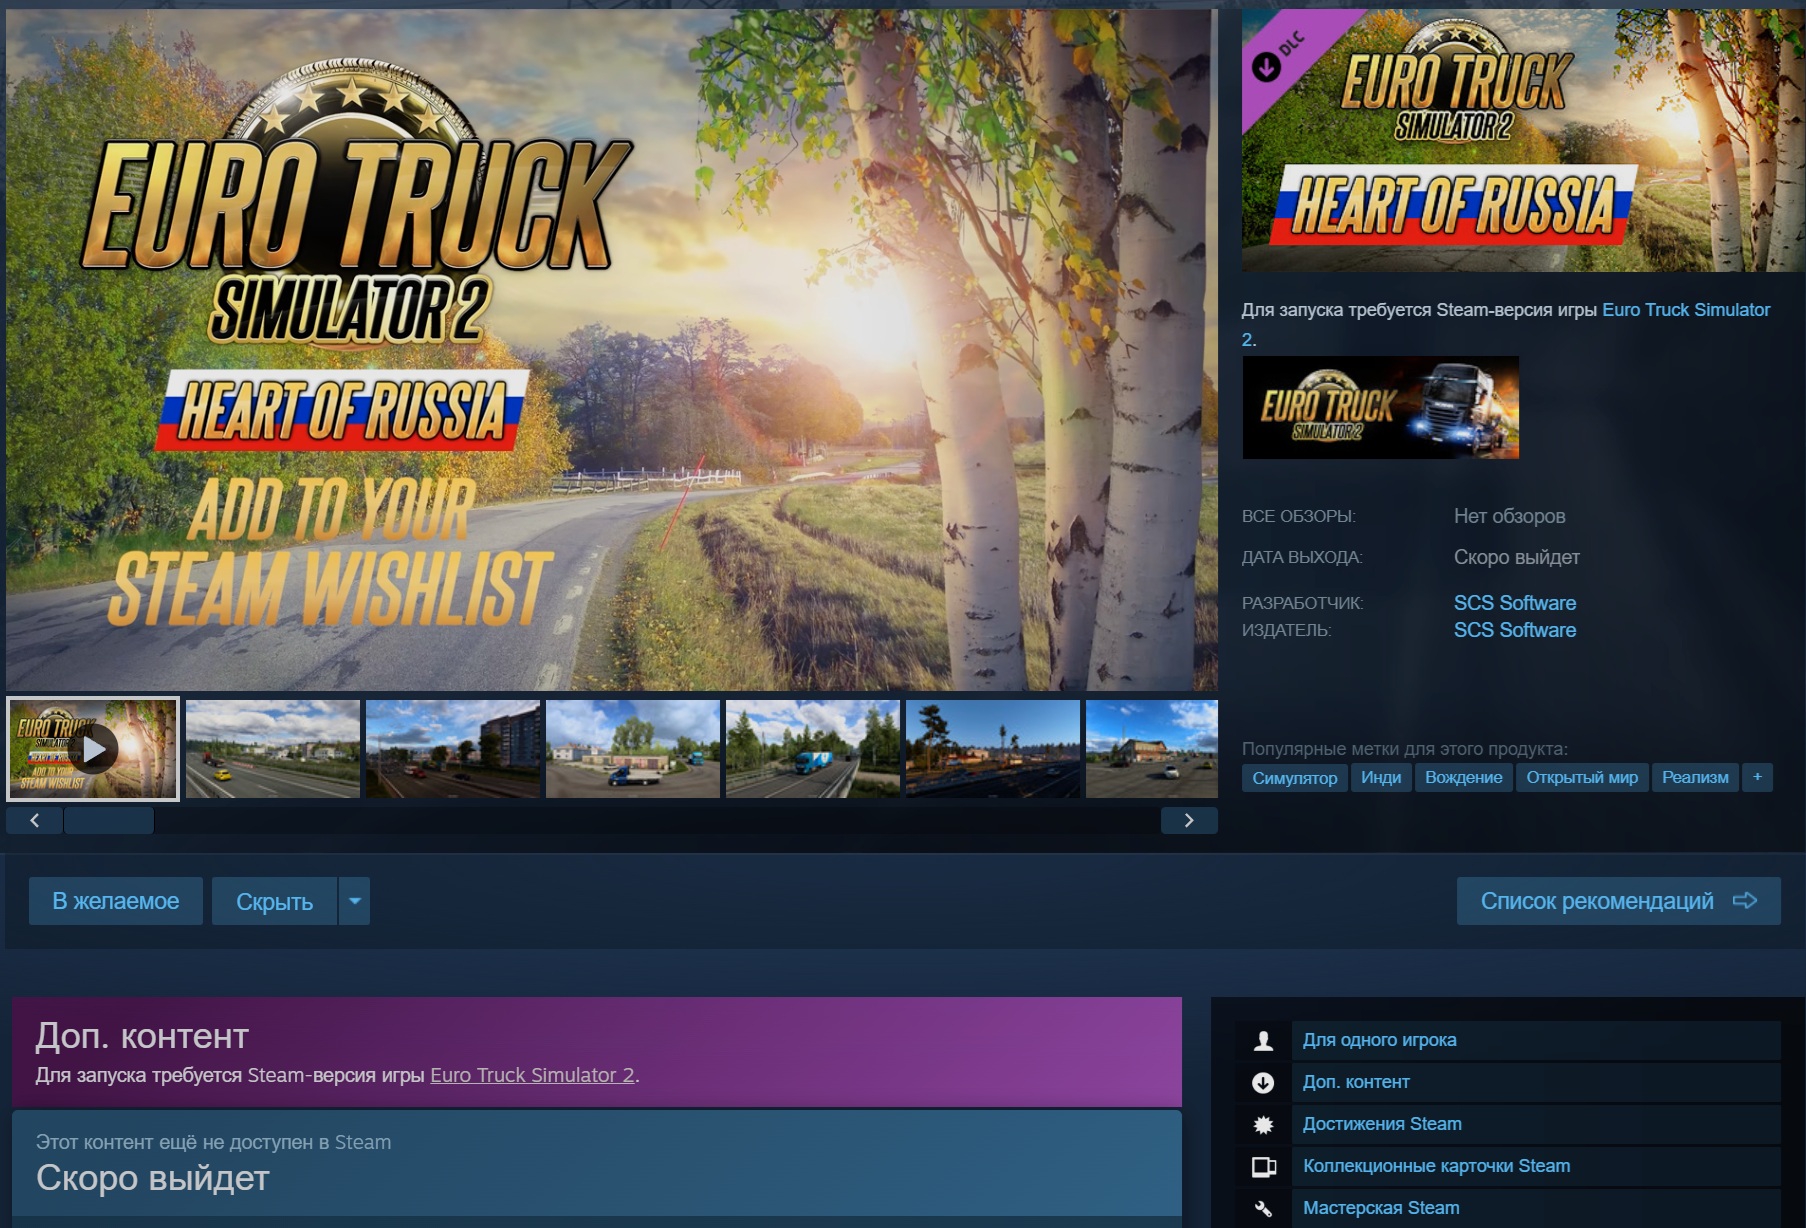The height and width of the screenshot is (1228, 1806).
Task: Click the screenshot strip scrollbar handle
Action: tap(109, 821)
